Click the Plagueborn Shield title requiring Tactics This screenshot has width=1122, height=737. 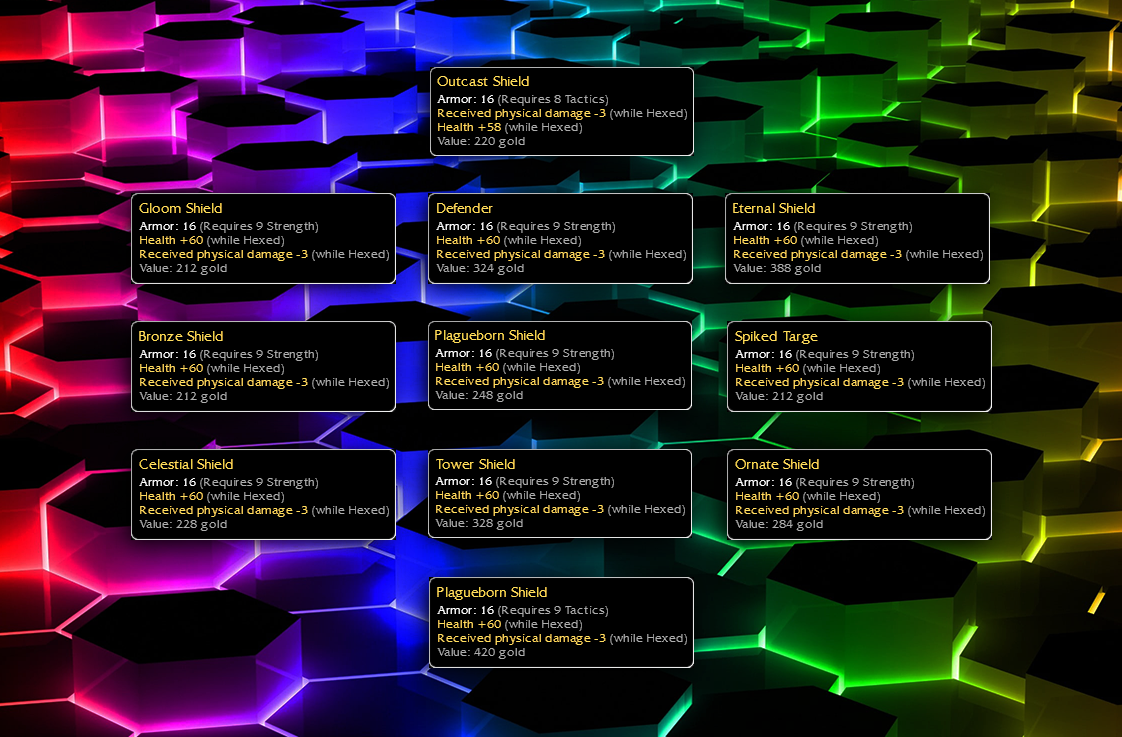tap(492, 592)
